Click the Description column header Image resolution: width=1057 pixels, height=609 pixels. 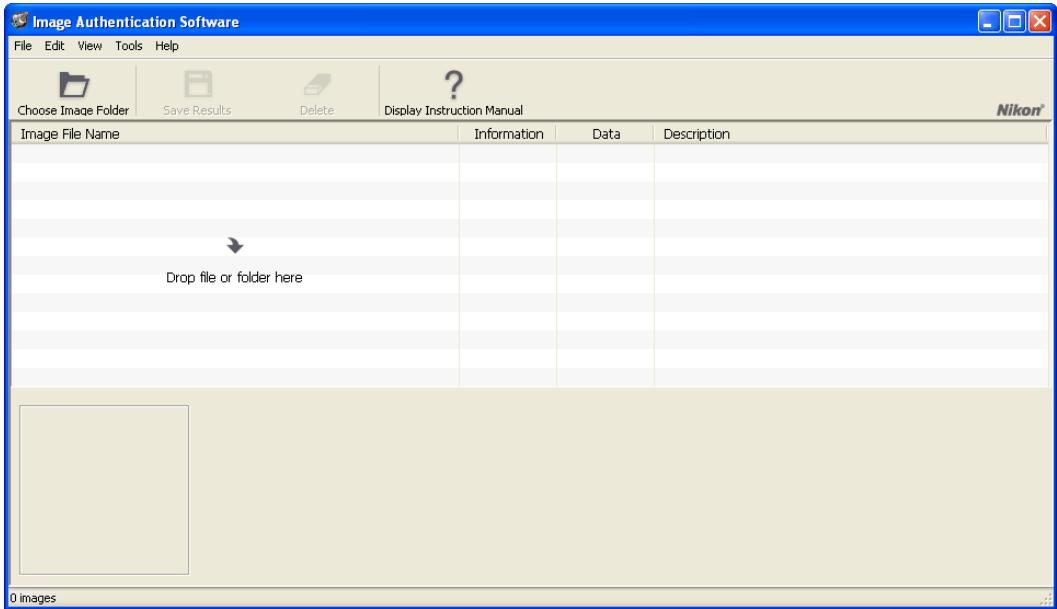tap(850, 134)
